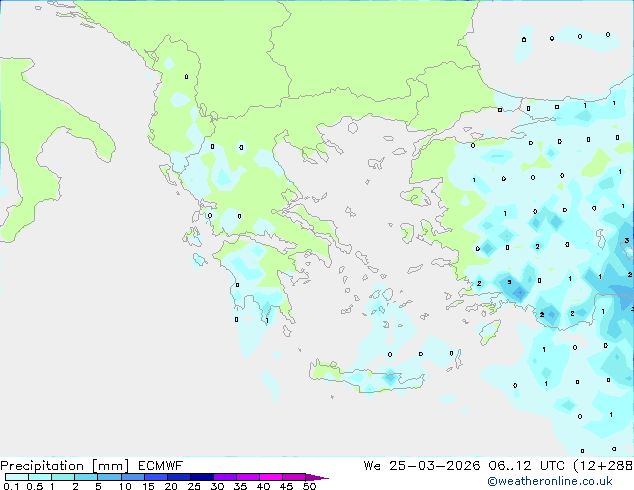Click the 35–40 mm legend swatch
Screen dimensions: 634x490
point(247,477)
